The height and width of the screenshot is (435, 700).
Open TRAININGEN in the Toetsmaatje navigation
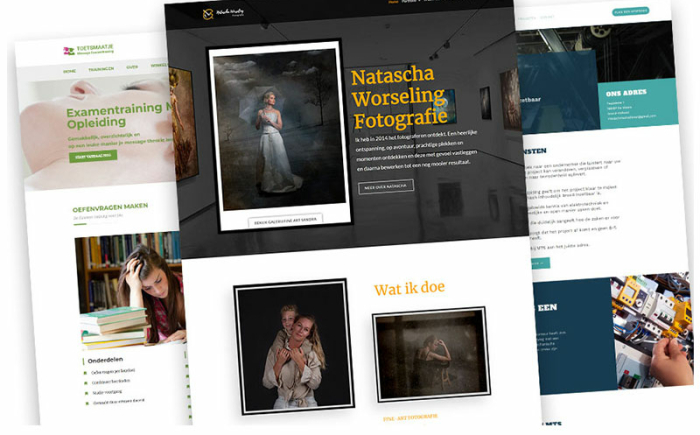tap(101, 69)
